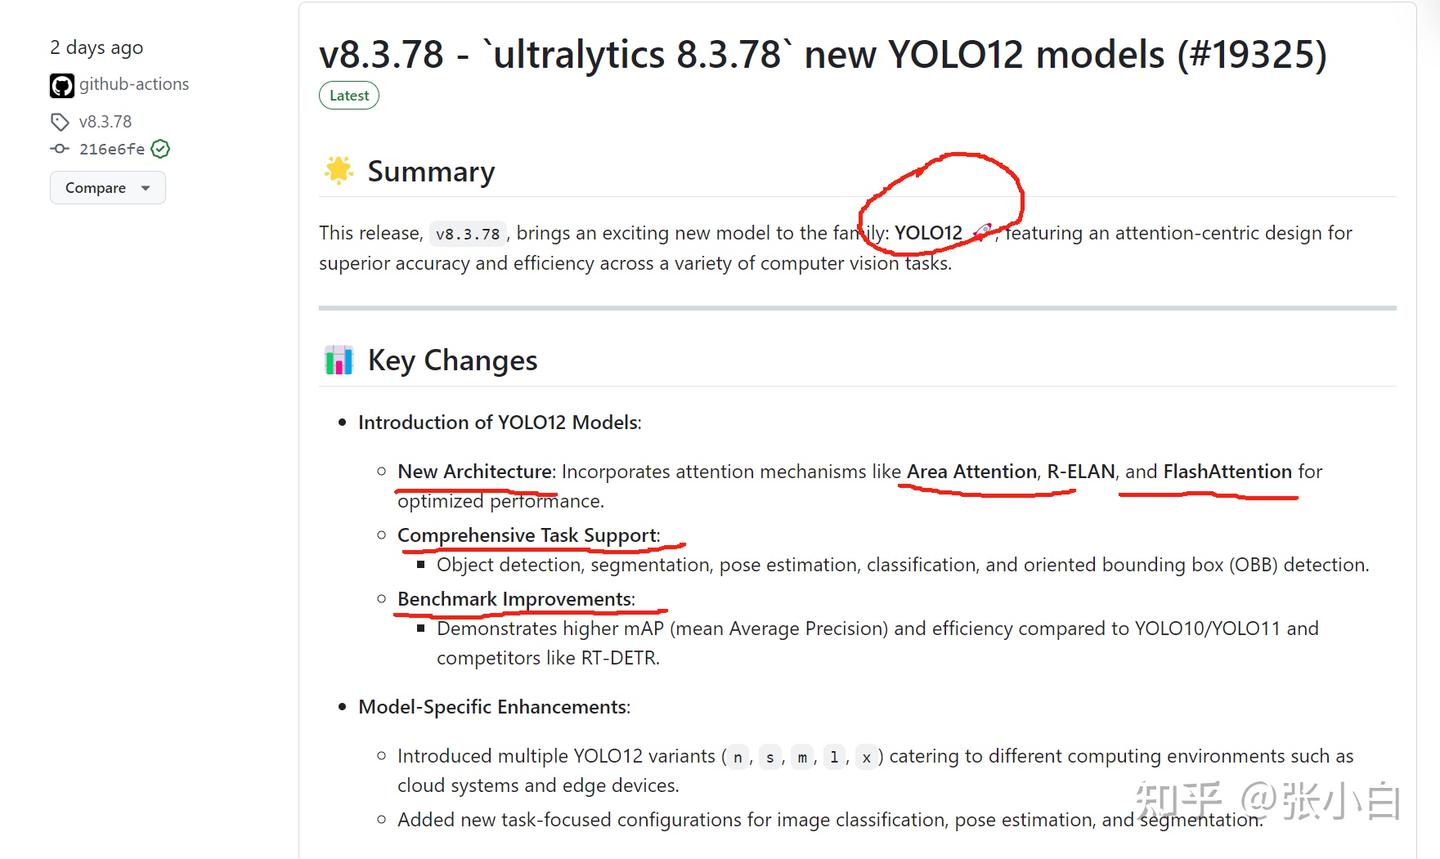
Task: Open the github-actions author link
Action: [134, 84]
